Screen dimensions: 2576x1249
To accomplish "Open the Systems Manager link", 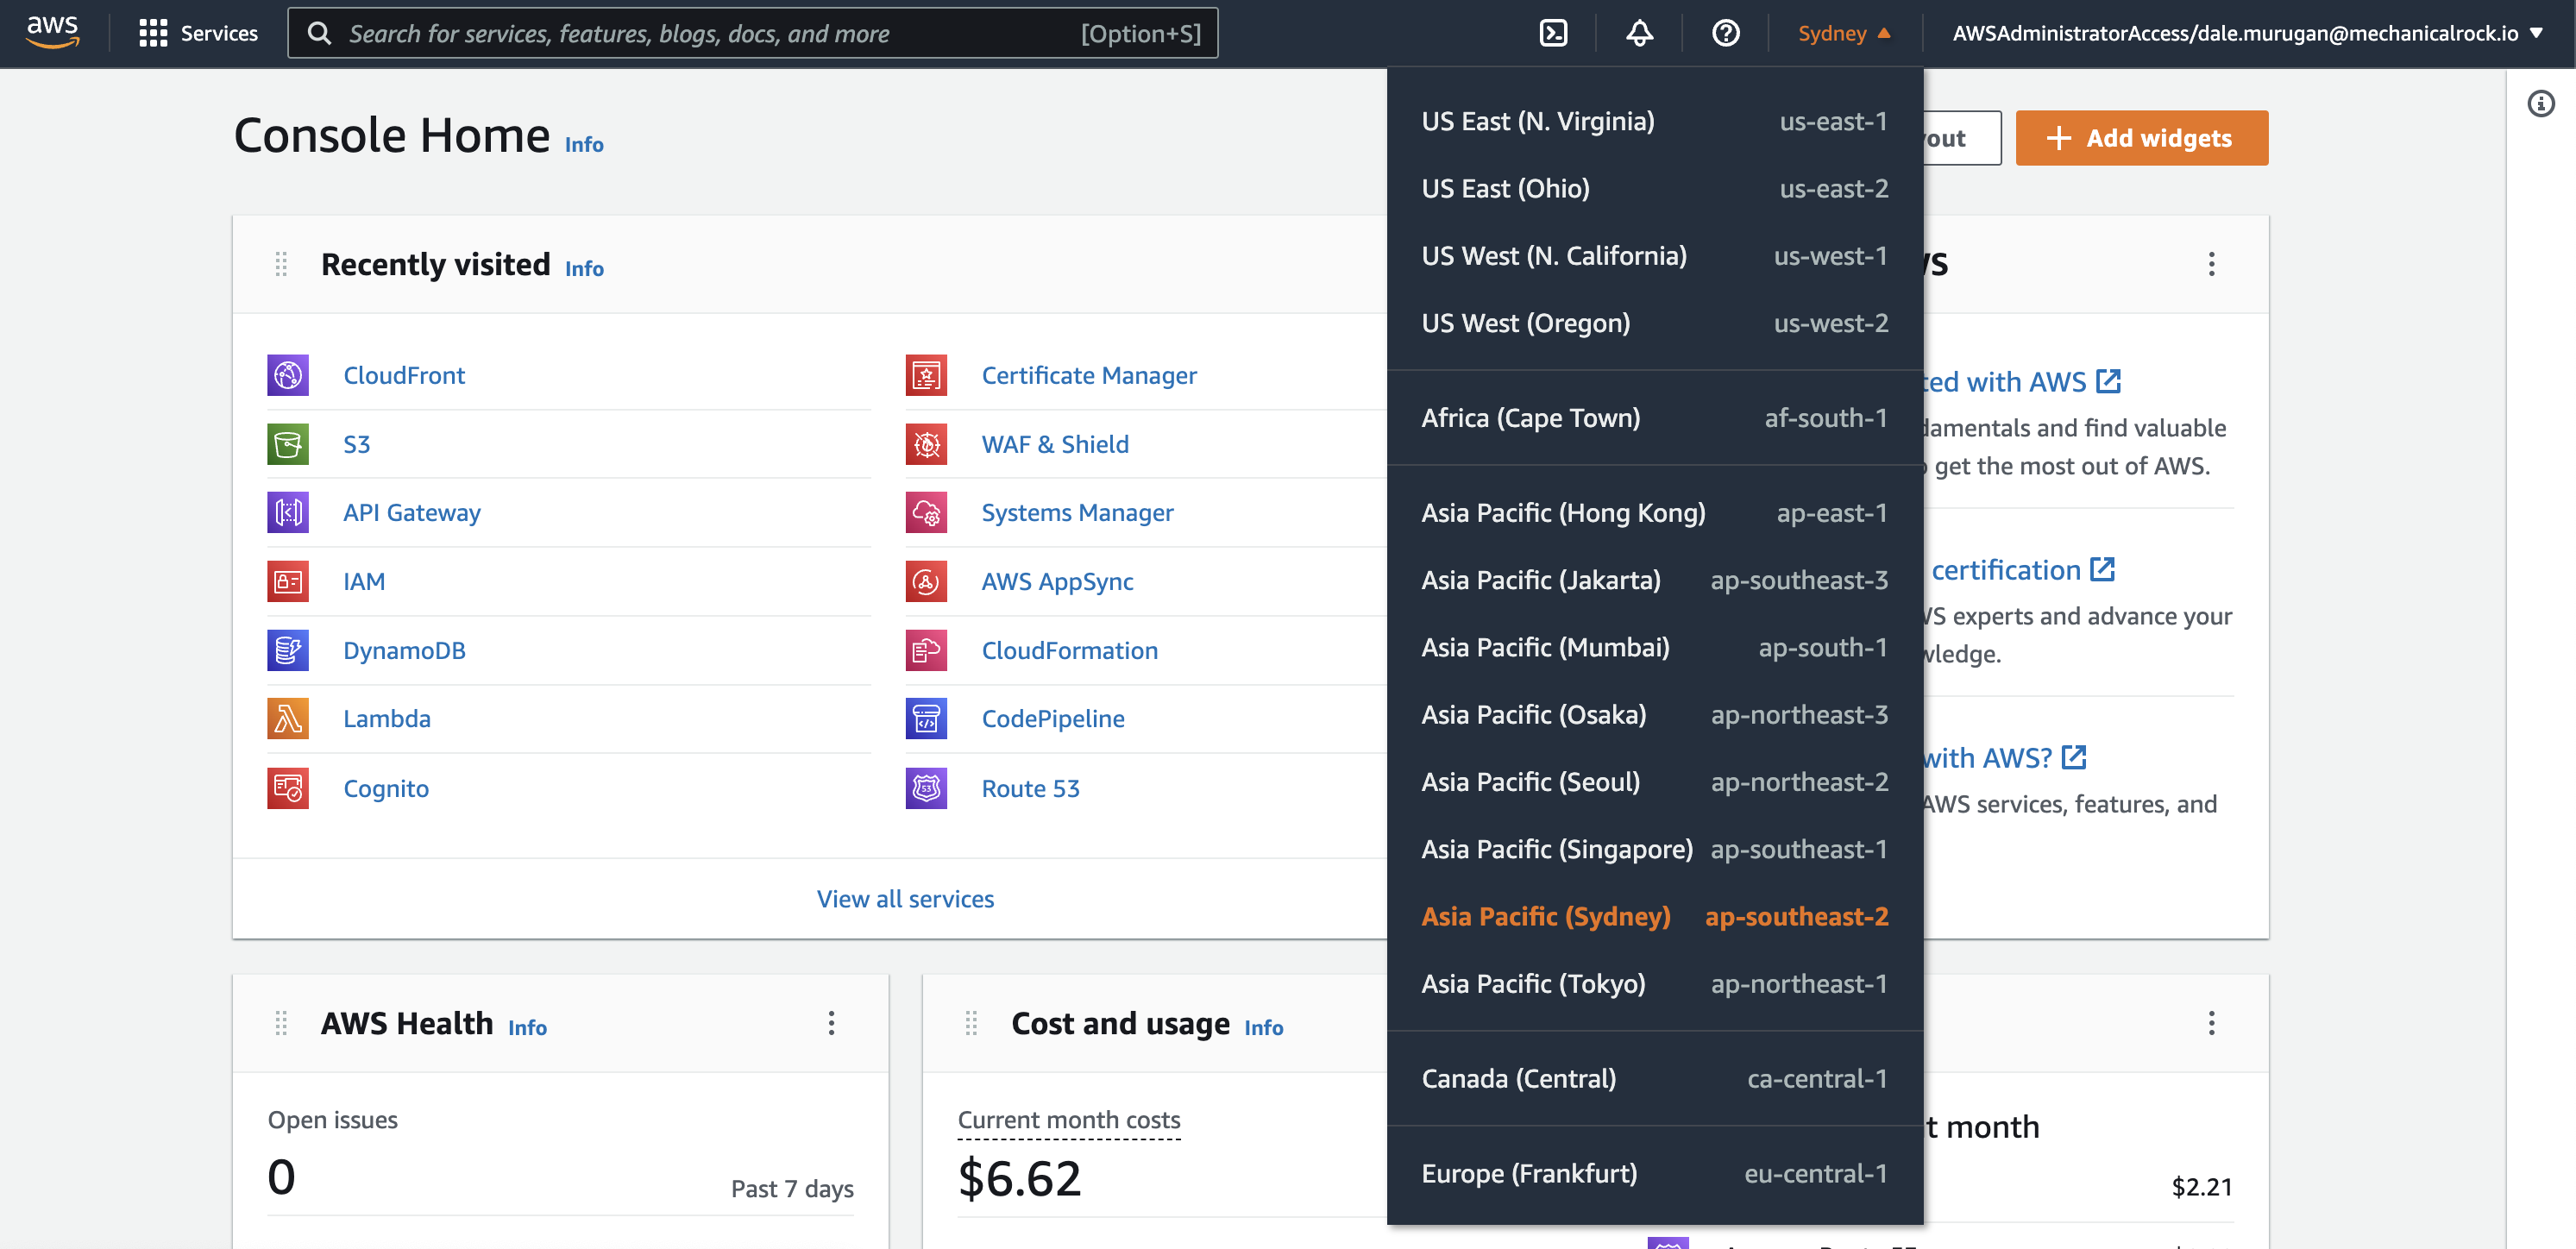I will click(1077, 512).
